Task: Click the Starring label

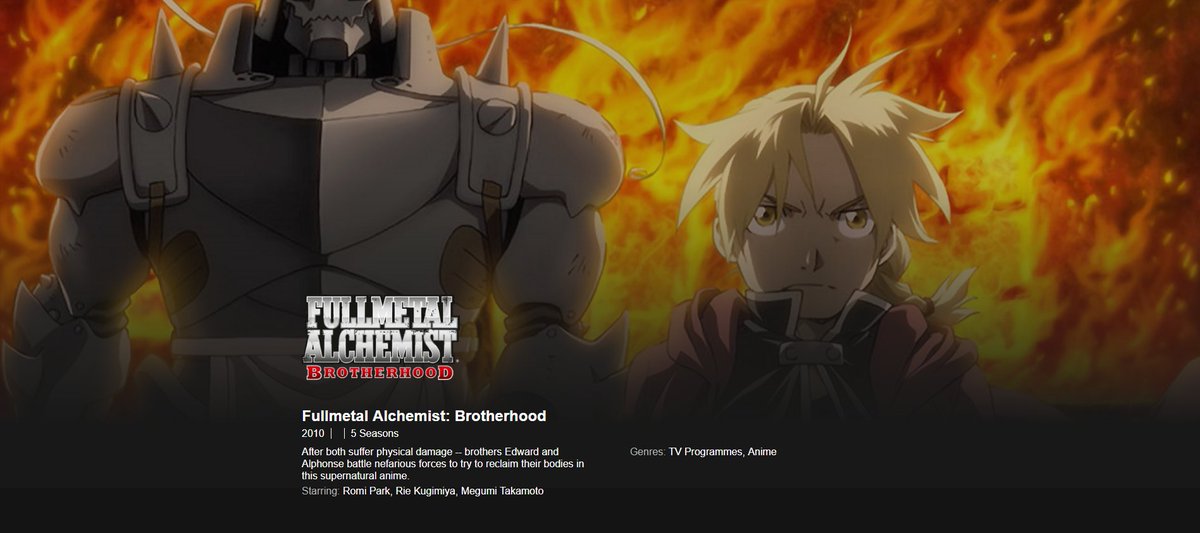Action: [x=320, y=491]
